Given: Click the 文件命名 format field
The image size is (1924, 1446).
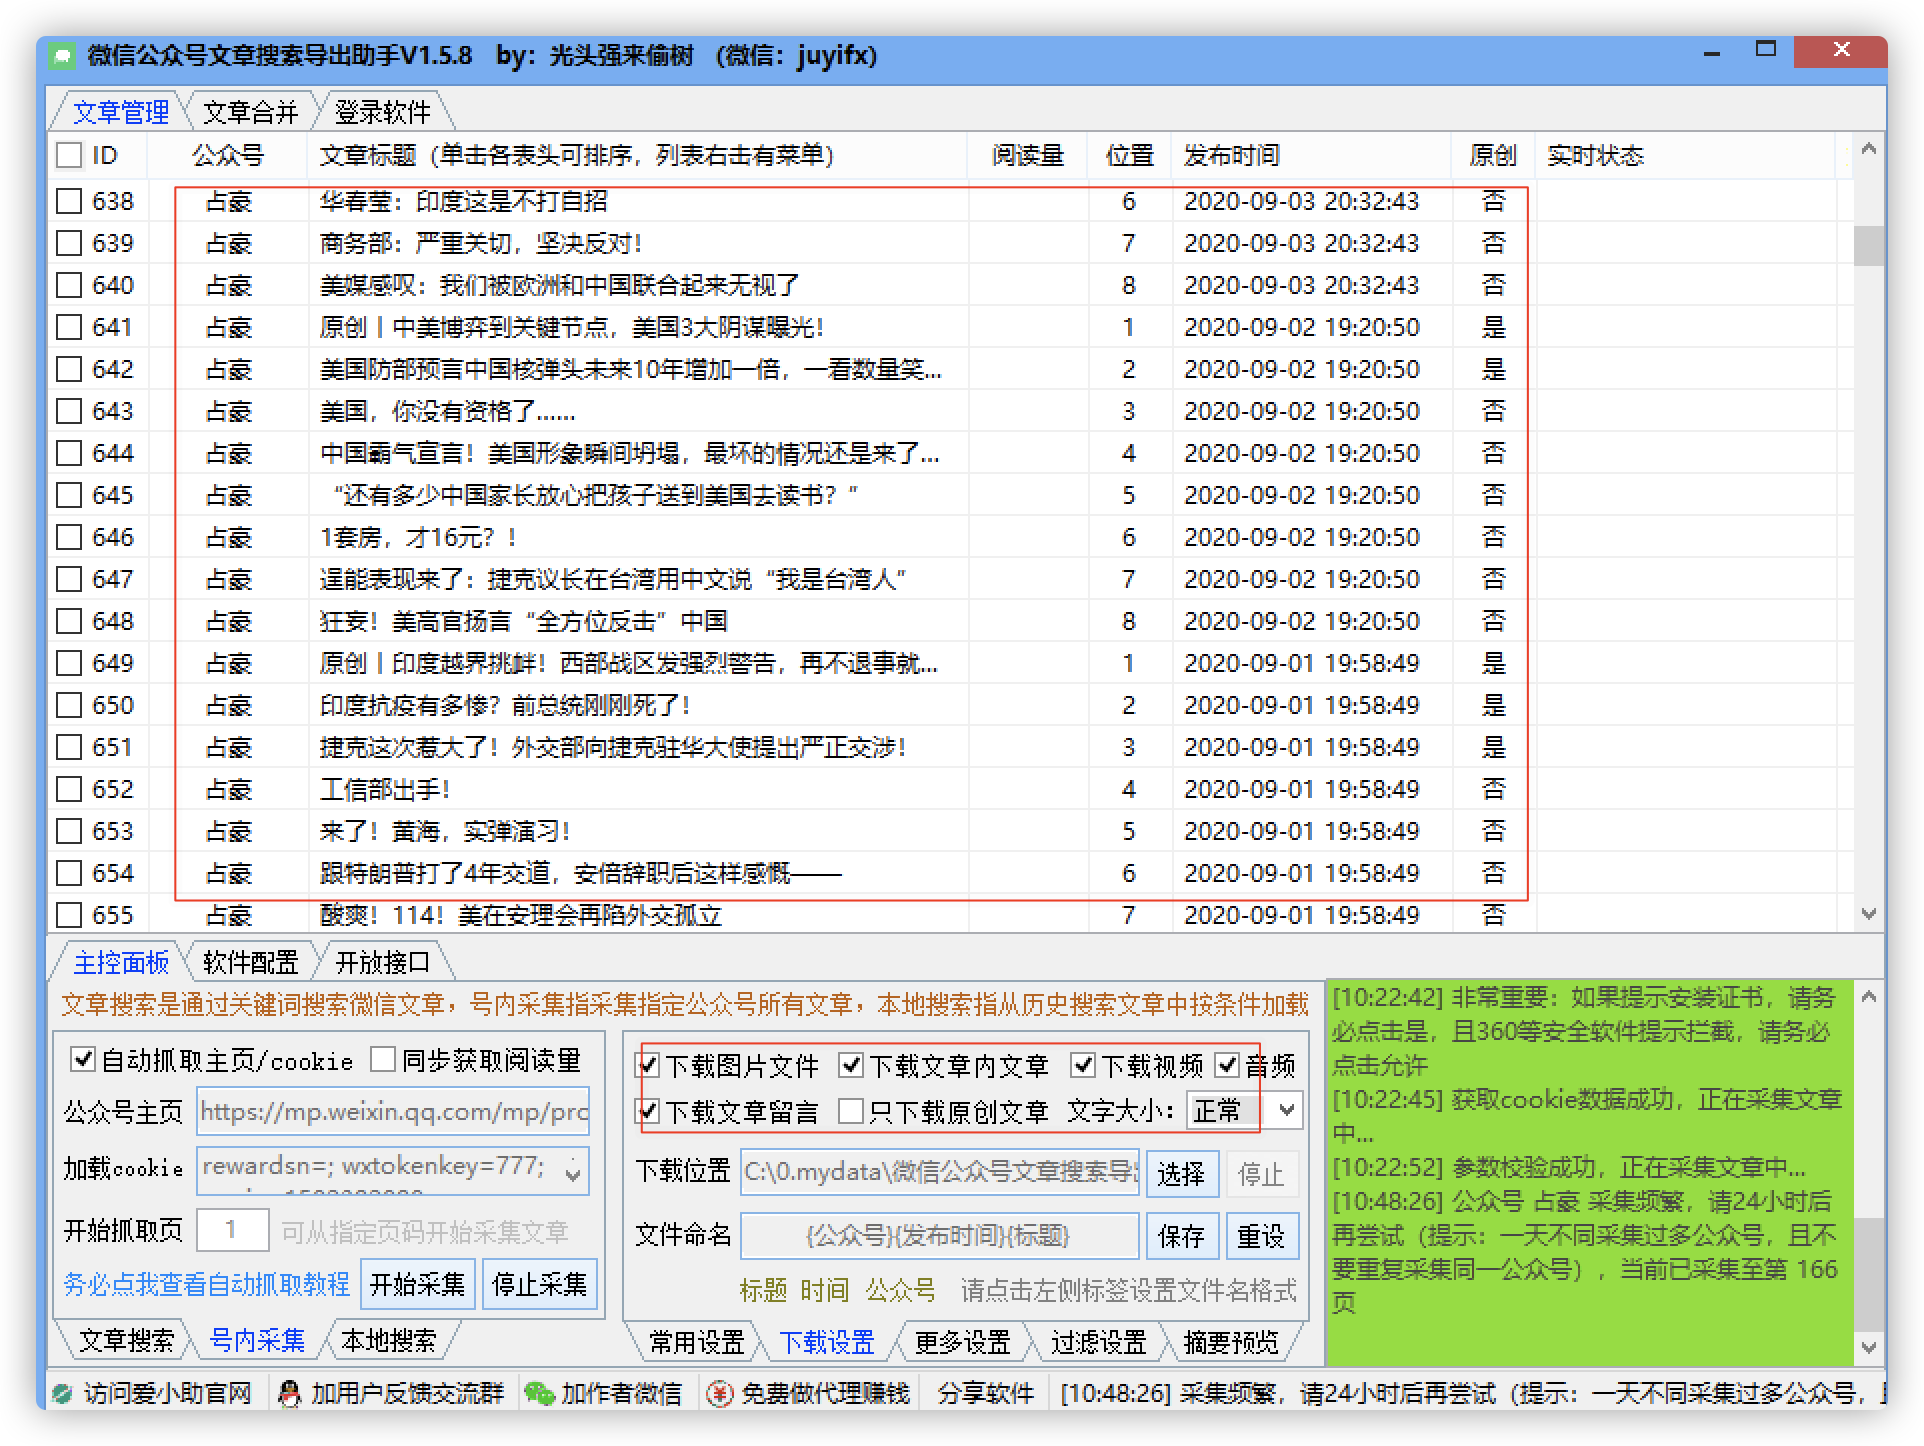Looking at the screenshot, I should click(x=939, y=1236).
